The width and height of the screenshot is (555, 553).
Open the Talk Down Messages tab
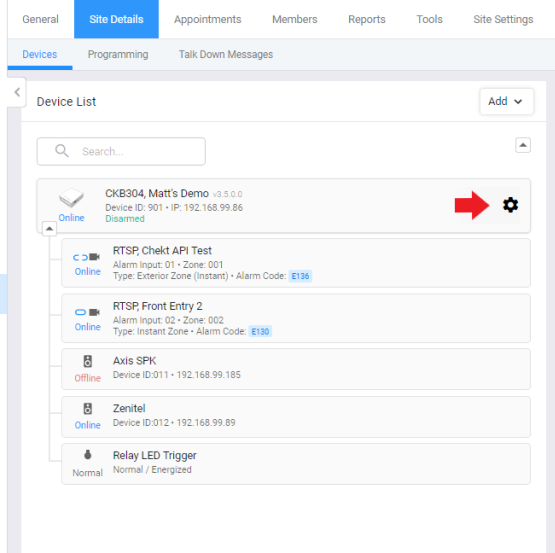pyautogui.click(x=226, y=55)
